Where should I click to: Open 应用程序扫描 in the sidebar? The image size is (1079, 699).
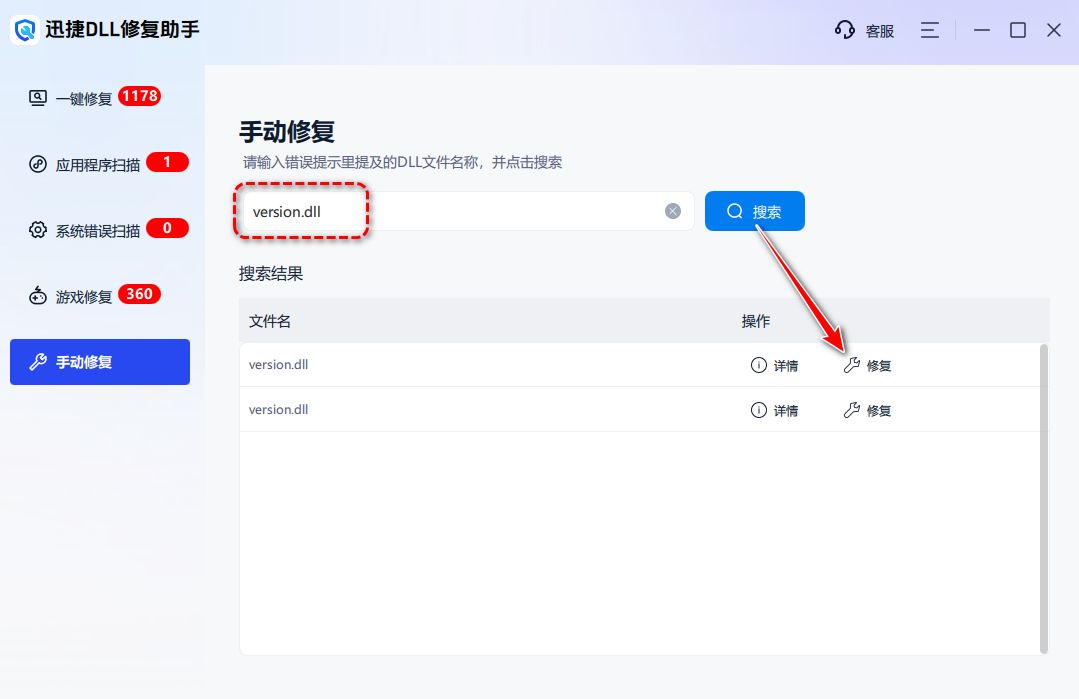click(98, 164)
